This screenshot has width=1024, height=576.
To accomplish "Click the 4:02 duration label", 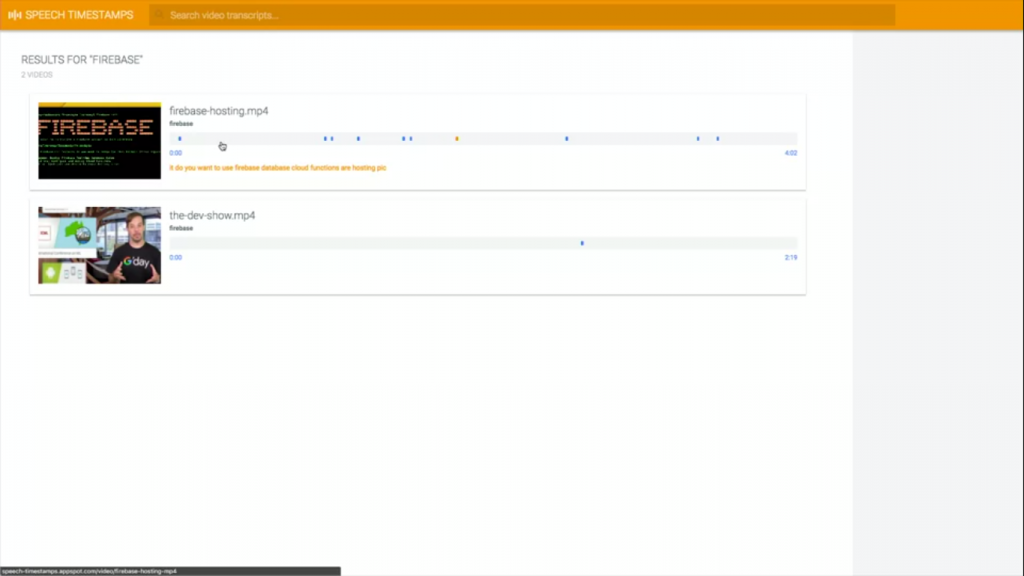I will coord(791,153).
